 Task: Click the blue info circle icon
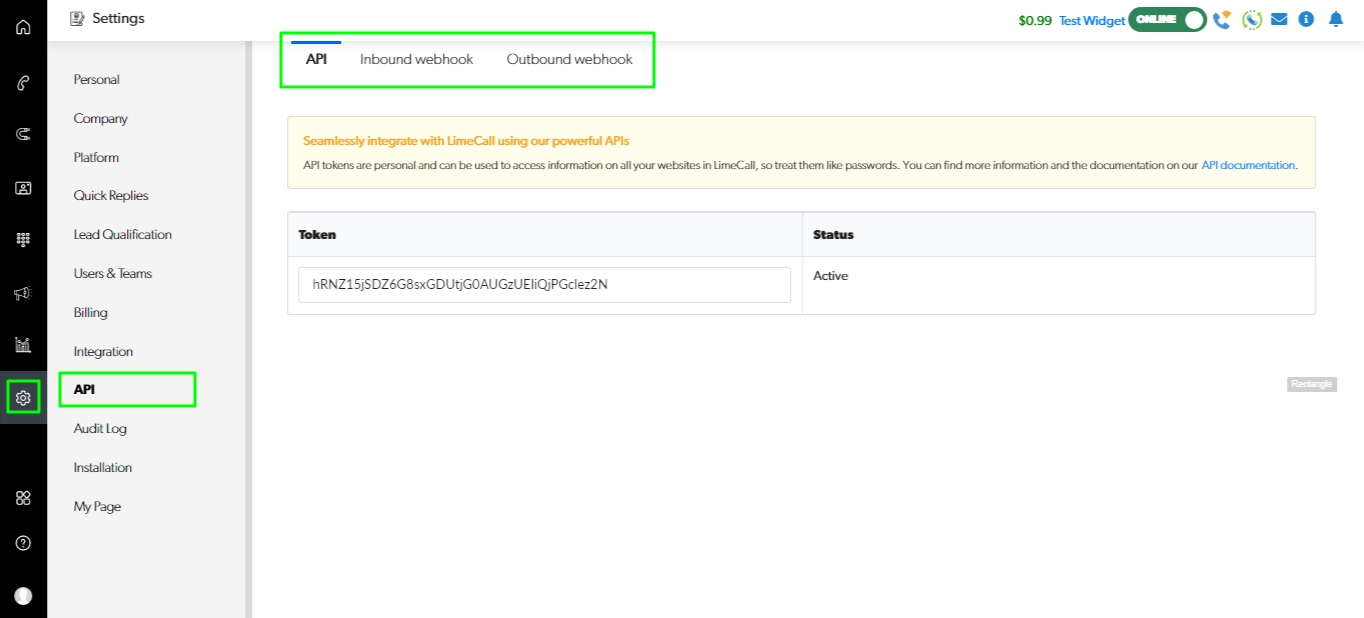[1306, 19]
